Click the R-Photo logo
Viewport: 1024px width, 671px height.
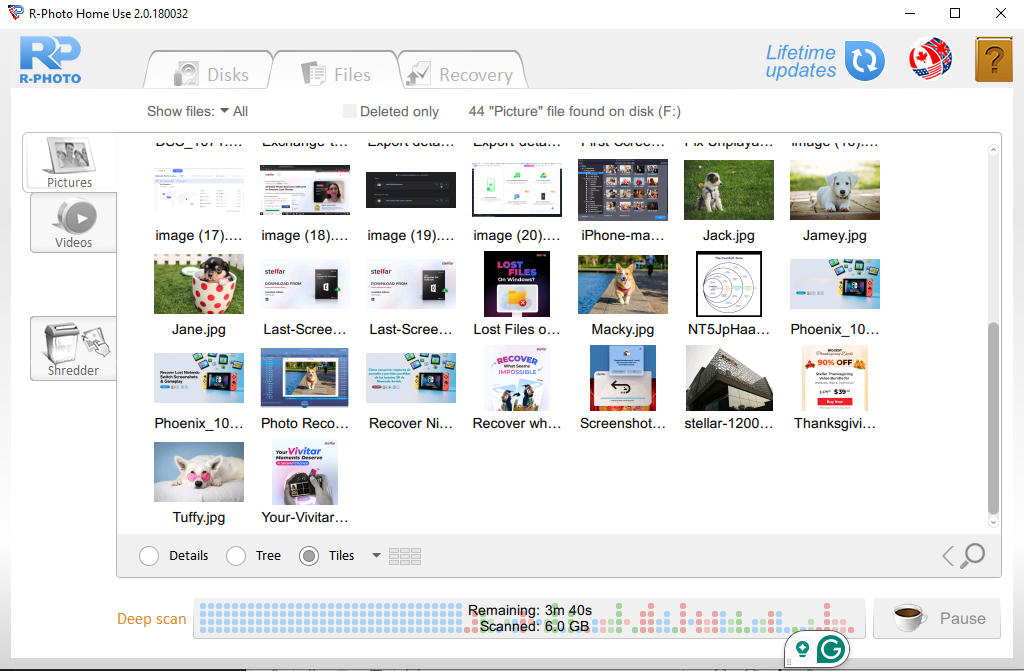click(49, 60)
